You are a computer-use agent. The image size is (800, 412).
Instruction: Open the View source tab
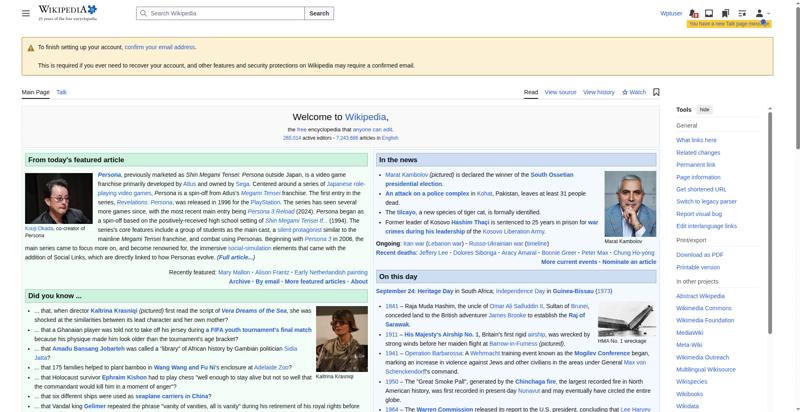pyautogui.click(x=560, y=92)
